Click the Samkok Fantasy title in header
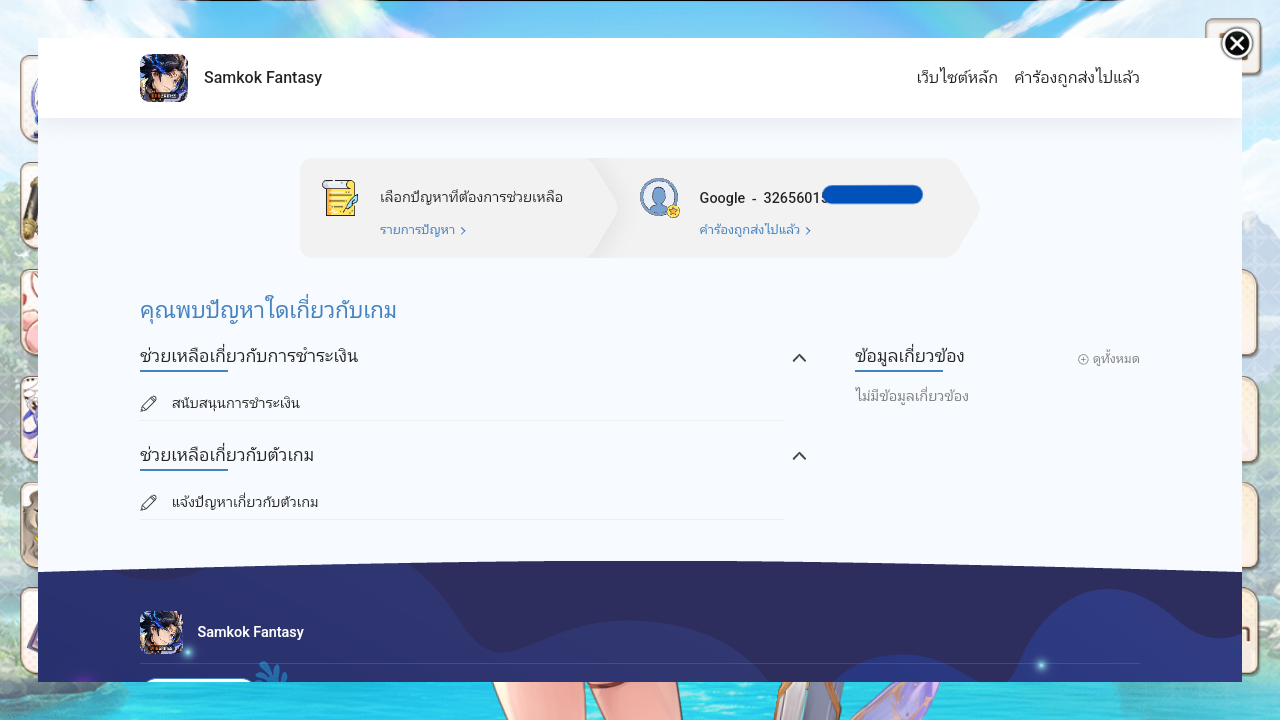1280x720 pixels. click(x=263, y=78)
